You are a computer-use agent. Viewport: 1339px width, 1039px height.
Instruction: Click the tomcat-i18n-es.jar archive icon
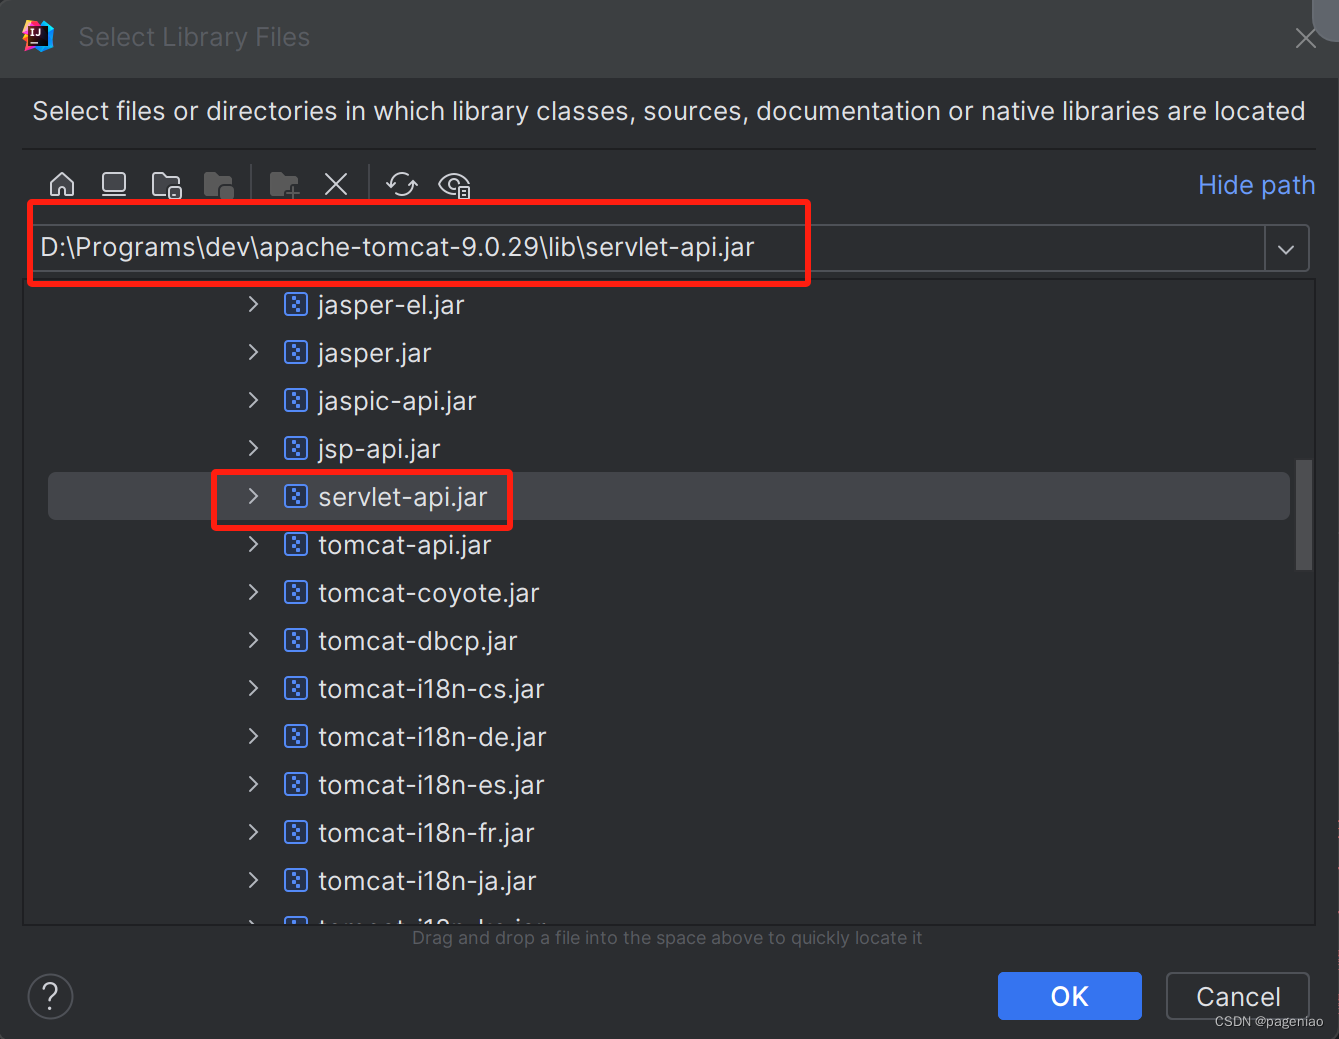click(x=296, y=784)
